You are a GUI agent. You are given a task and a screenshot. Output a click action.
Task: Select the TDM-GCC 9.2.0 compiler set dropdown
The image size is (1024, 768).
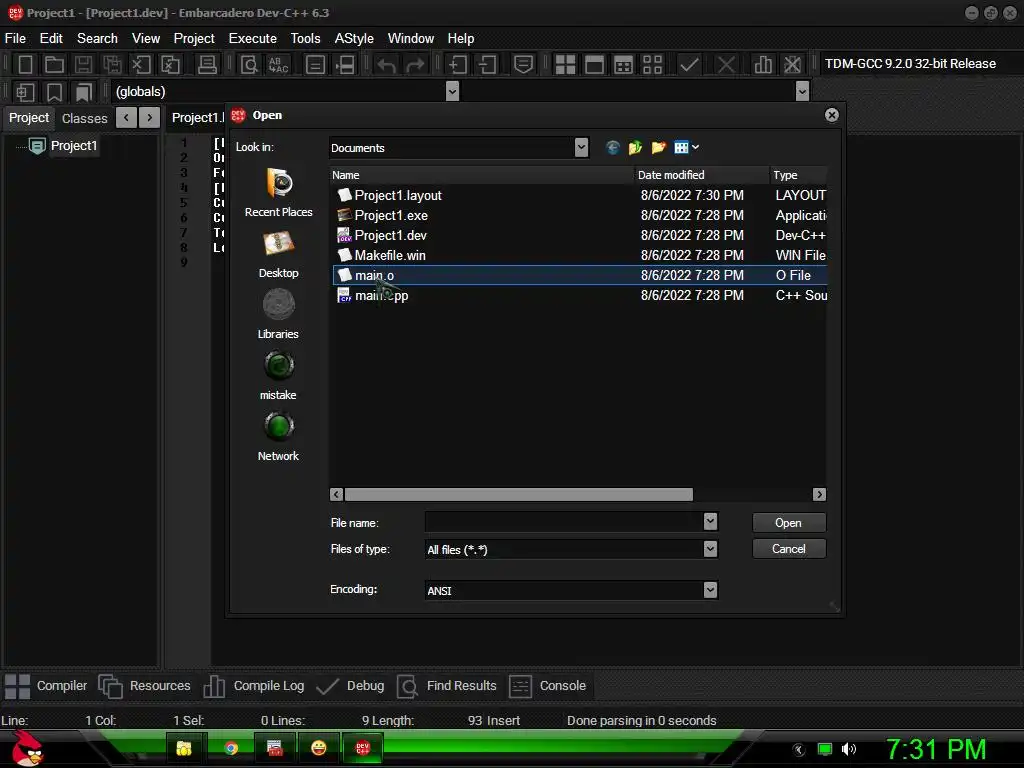[x=910, y=63]
